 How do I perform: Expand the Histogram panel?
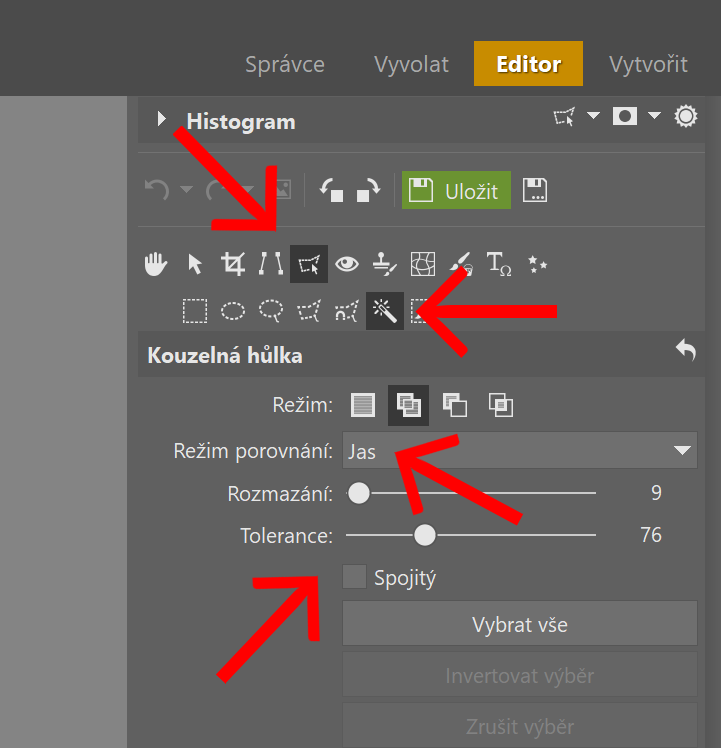pos(162,119)
